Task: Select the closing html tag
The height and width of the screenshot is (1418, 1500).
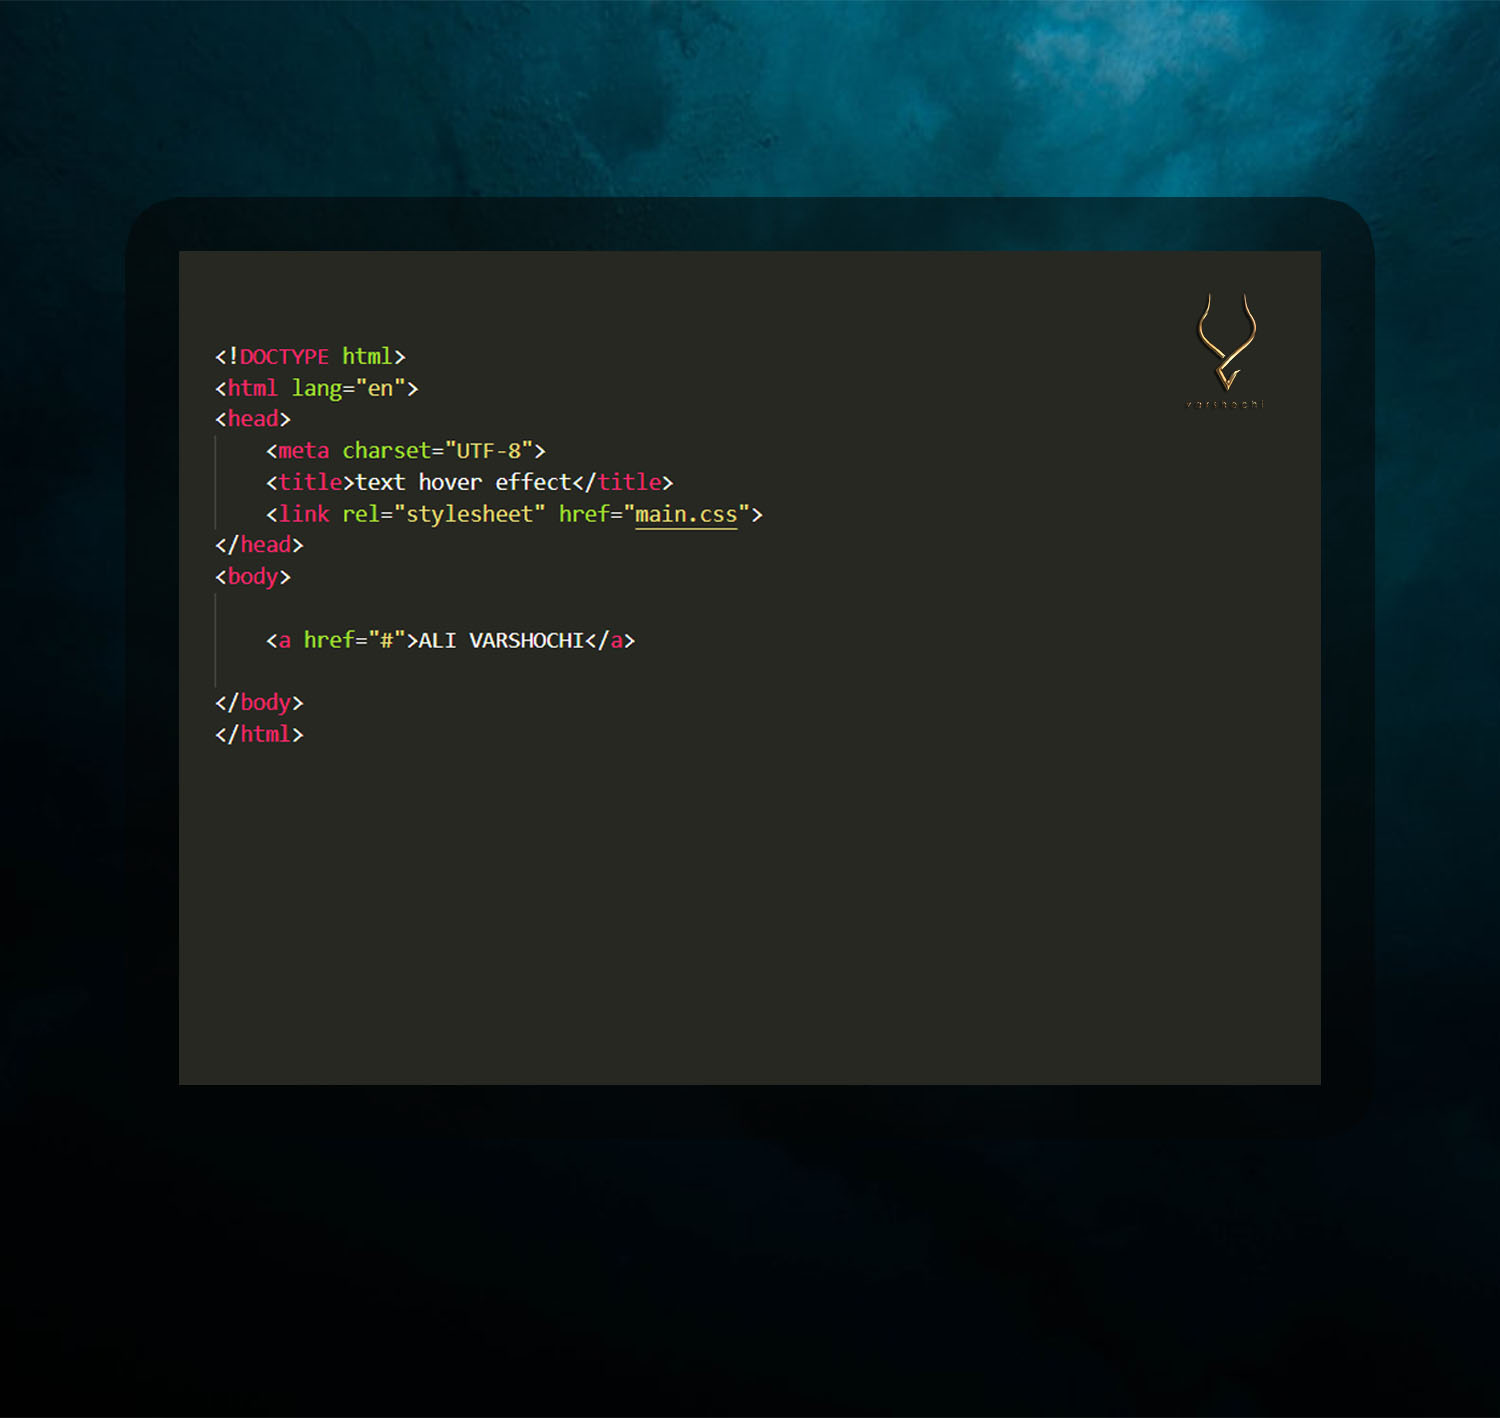Action: coord(258,734)
